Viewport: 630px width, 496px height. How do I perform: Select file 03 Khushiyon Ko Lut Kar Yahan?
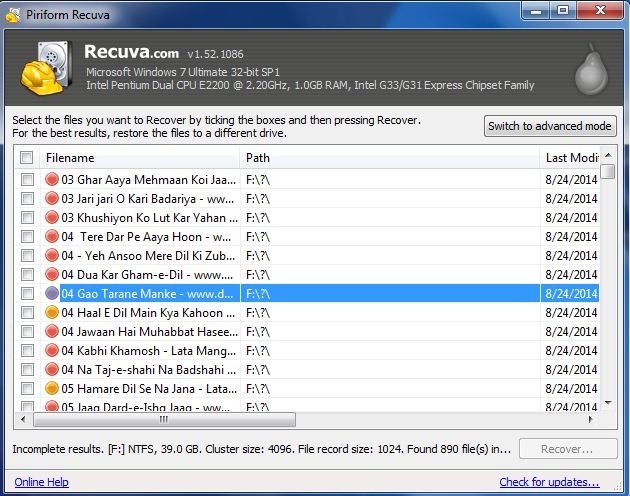pos(149,218)
